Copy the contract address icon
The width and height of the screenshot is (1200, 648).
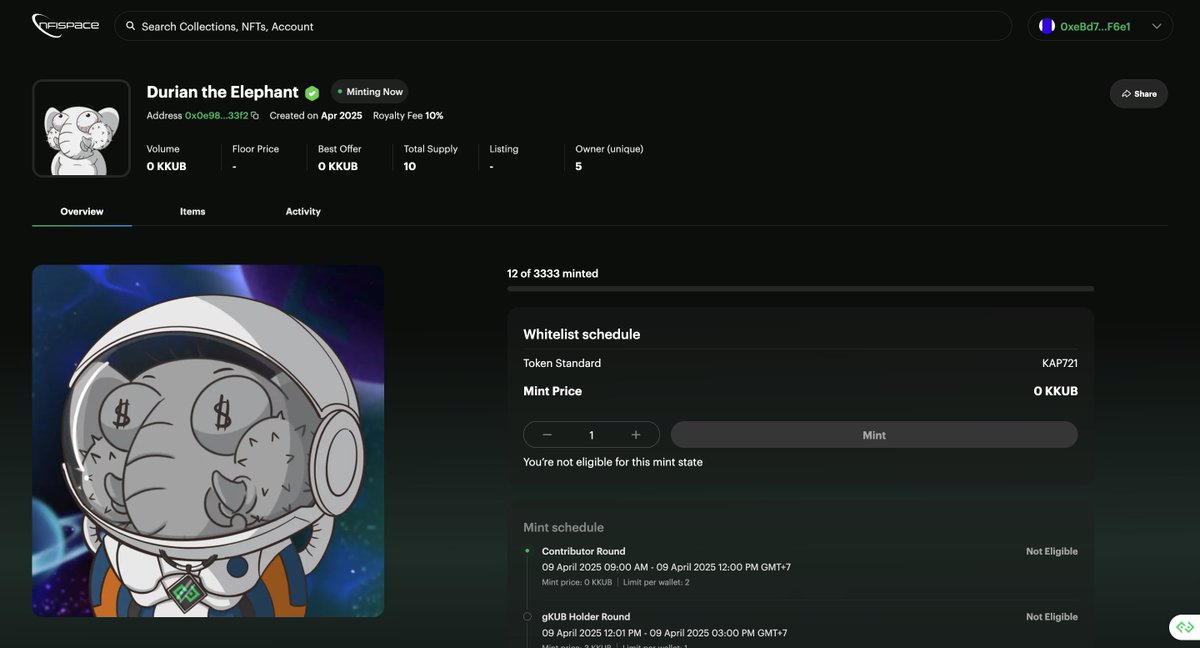[x=255, y=116]
